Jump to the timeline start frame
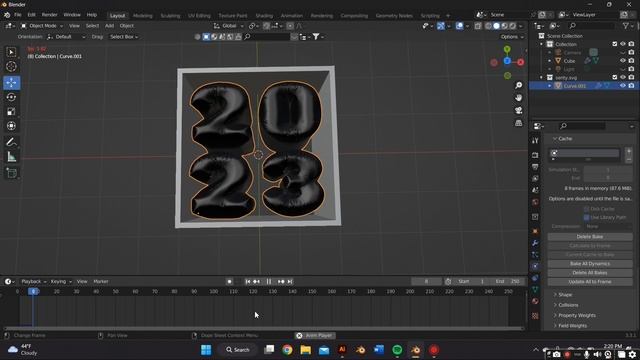640x360 pixels. [x=248, y=282]
